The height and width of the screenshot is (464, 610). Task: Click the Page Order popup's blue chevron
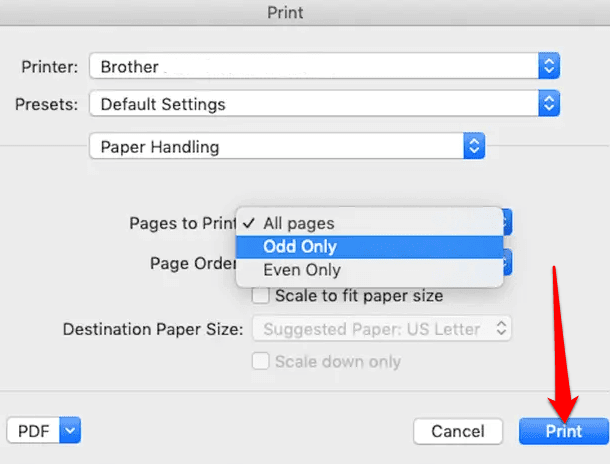tap(507, 263)
